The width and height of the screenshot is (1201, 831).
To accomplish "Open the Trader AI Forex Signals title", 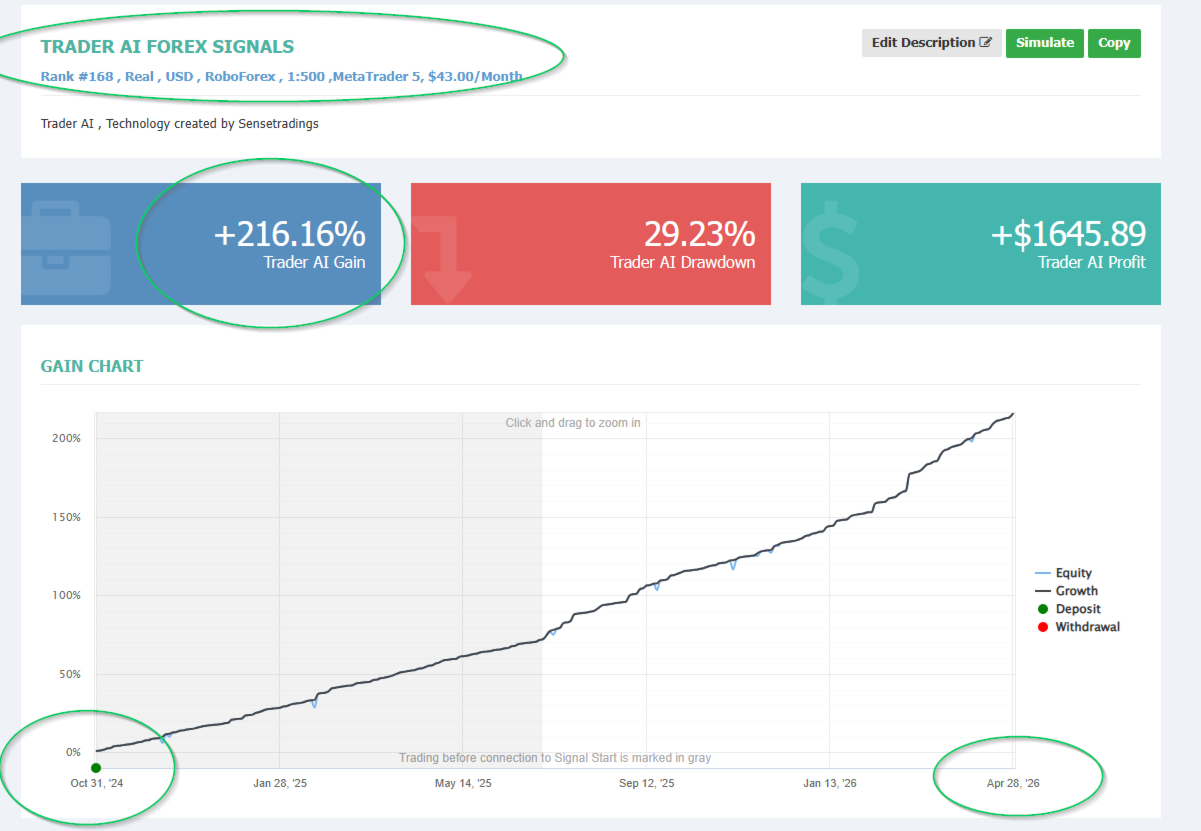I will [167, 46].
